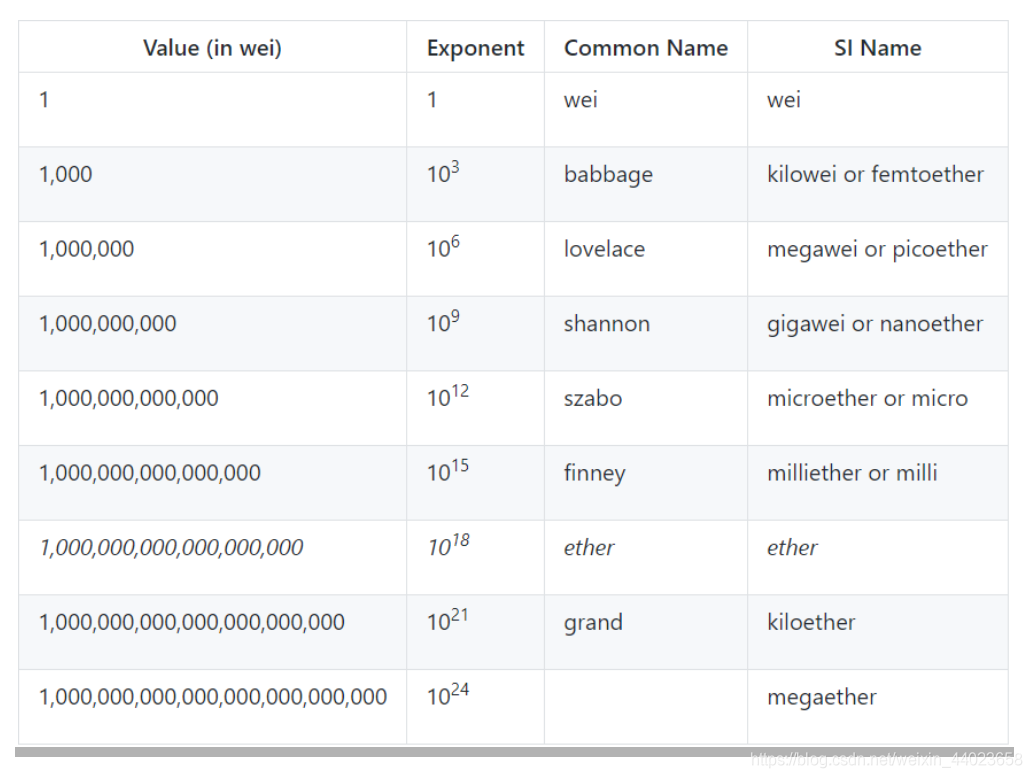The height and width of the screenshot is (778, 1032).
Task: Select the "megaether" cell
Action: [x=821, y=697]
